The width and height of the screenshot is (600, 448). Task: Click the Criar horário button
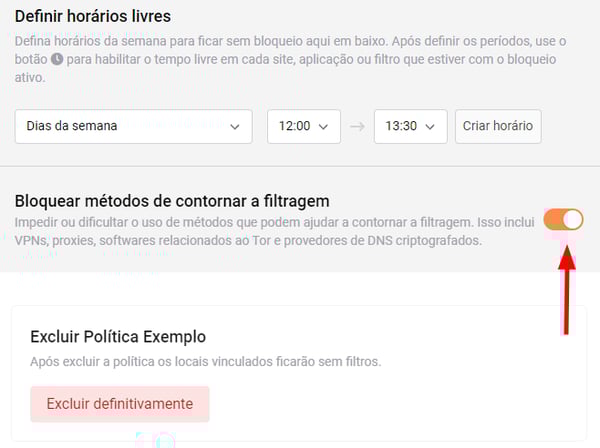[x=498, y=127]
